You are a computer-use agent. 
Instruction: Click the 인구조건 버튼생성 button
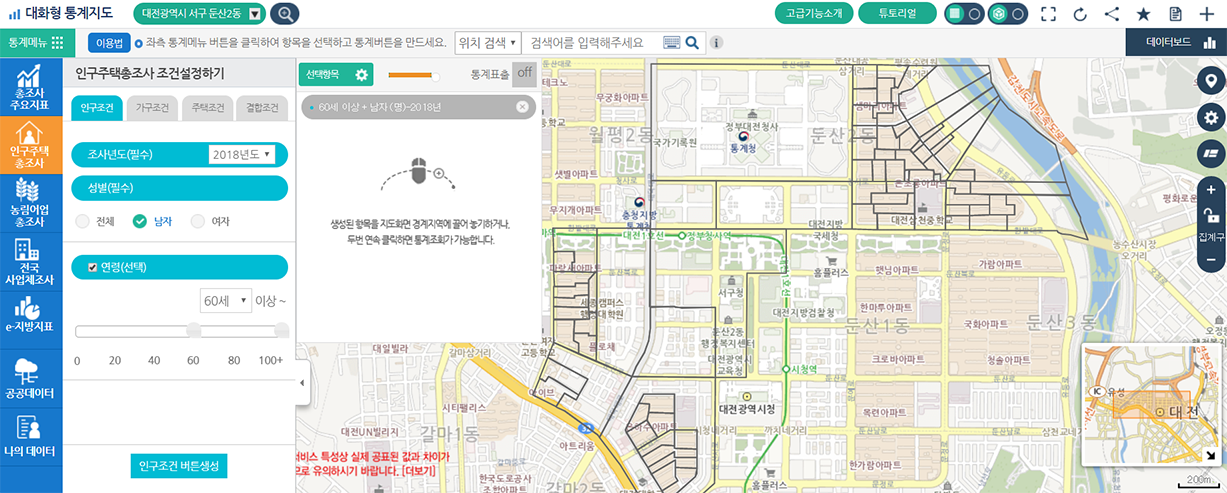[179, 466]
